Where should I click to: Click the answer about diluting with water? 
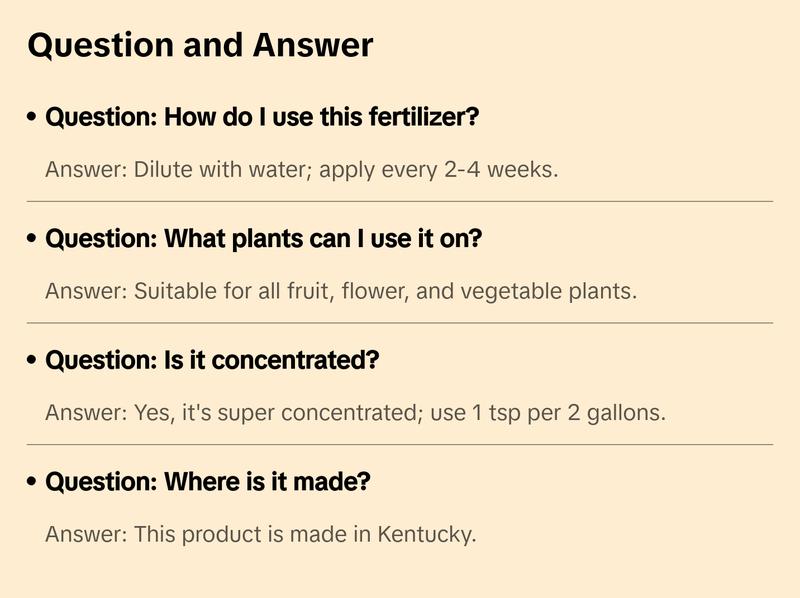click(x=301, y=170)
